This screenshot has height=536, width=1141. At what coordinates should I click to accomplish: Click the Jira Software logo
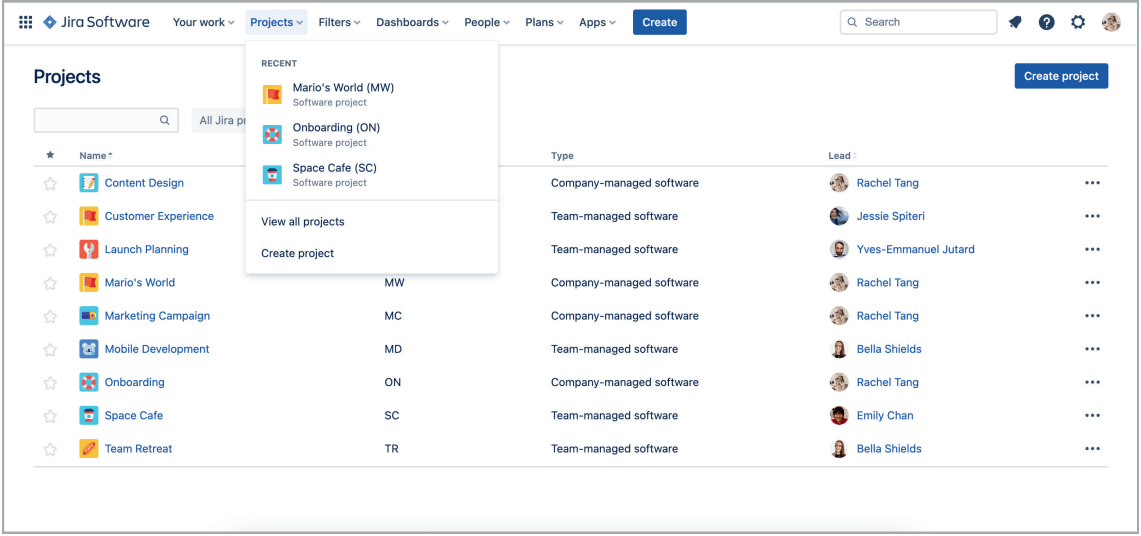point(96,22)
